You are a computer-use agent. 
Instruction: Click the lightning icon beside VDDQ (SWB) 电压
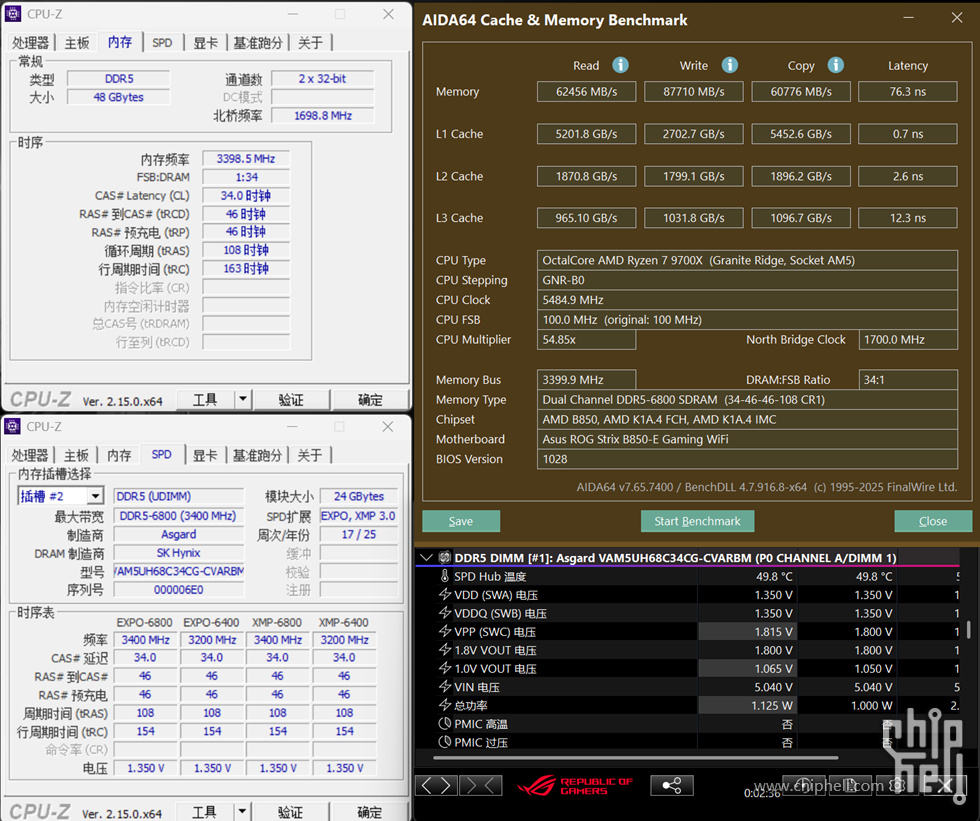[444, 613]
